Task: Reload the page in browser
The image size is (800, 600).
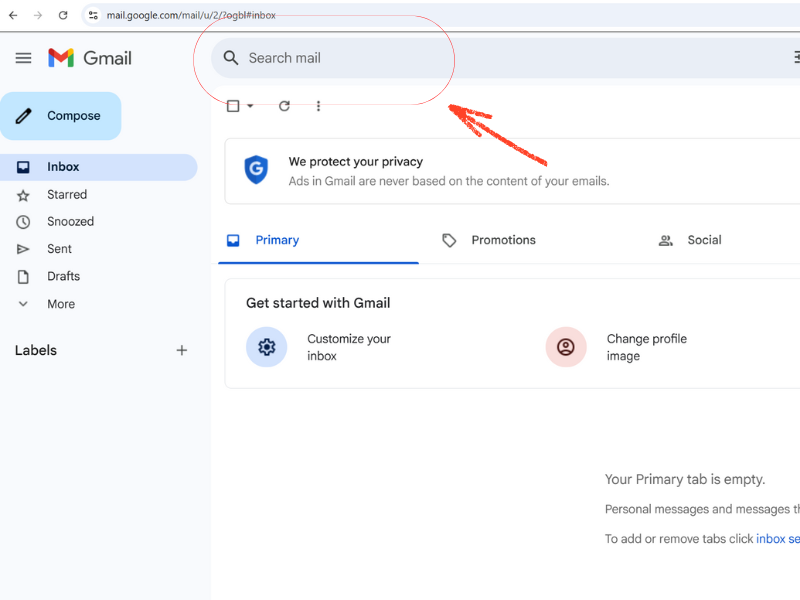Action: (x=63, y=15)
